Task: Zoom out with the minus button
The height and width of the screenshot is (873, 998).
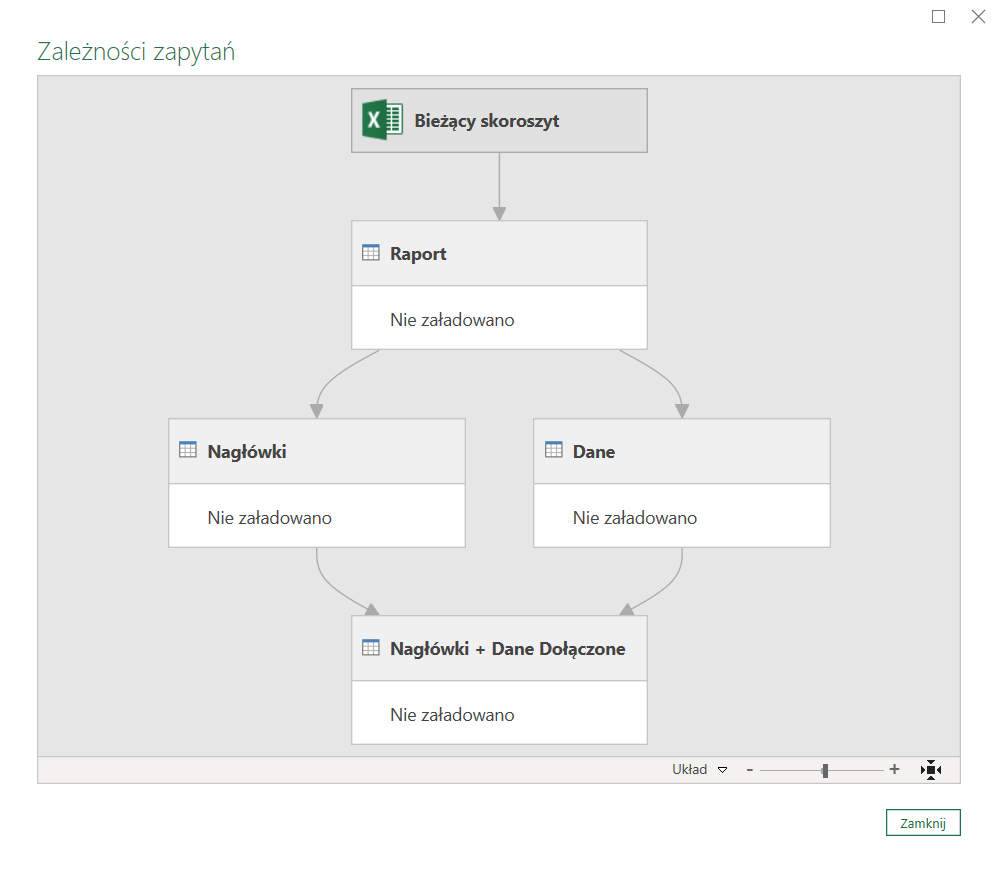Action: point(750,770)
